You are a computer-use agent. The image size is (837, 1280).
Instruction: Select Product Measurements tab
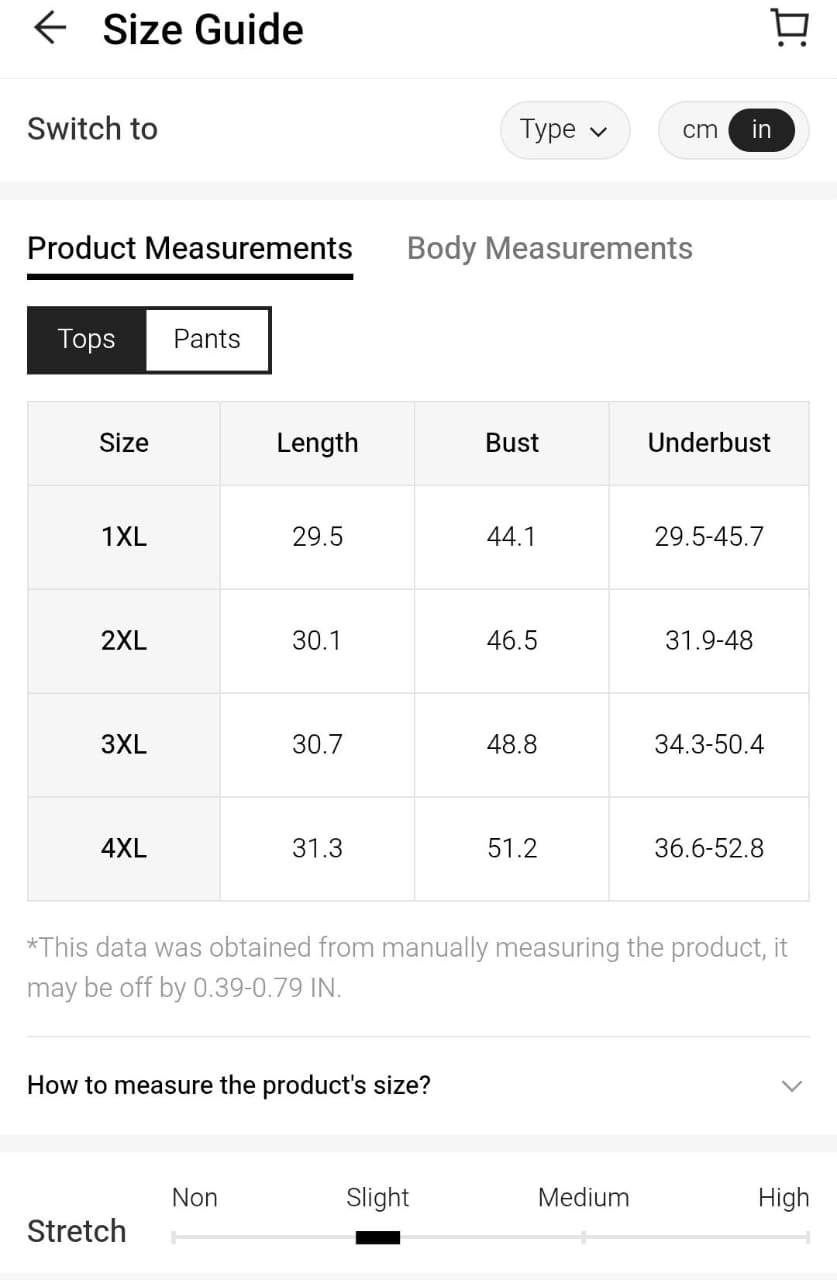pos(190,248)
